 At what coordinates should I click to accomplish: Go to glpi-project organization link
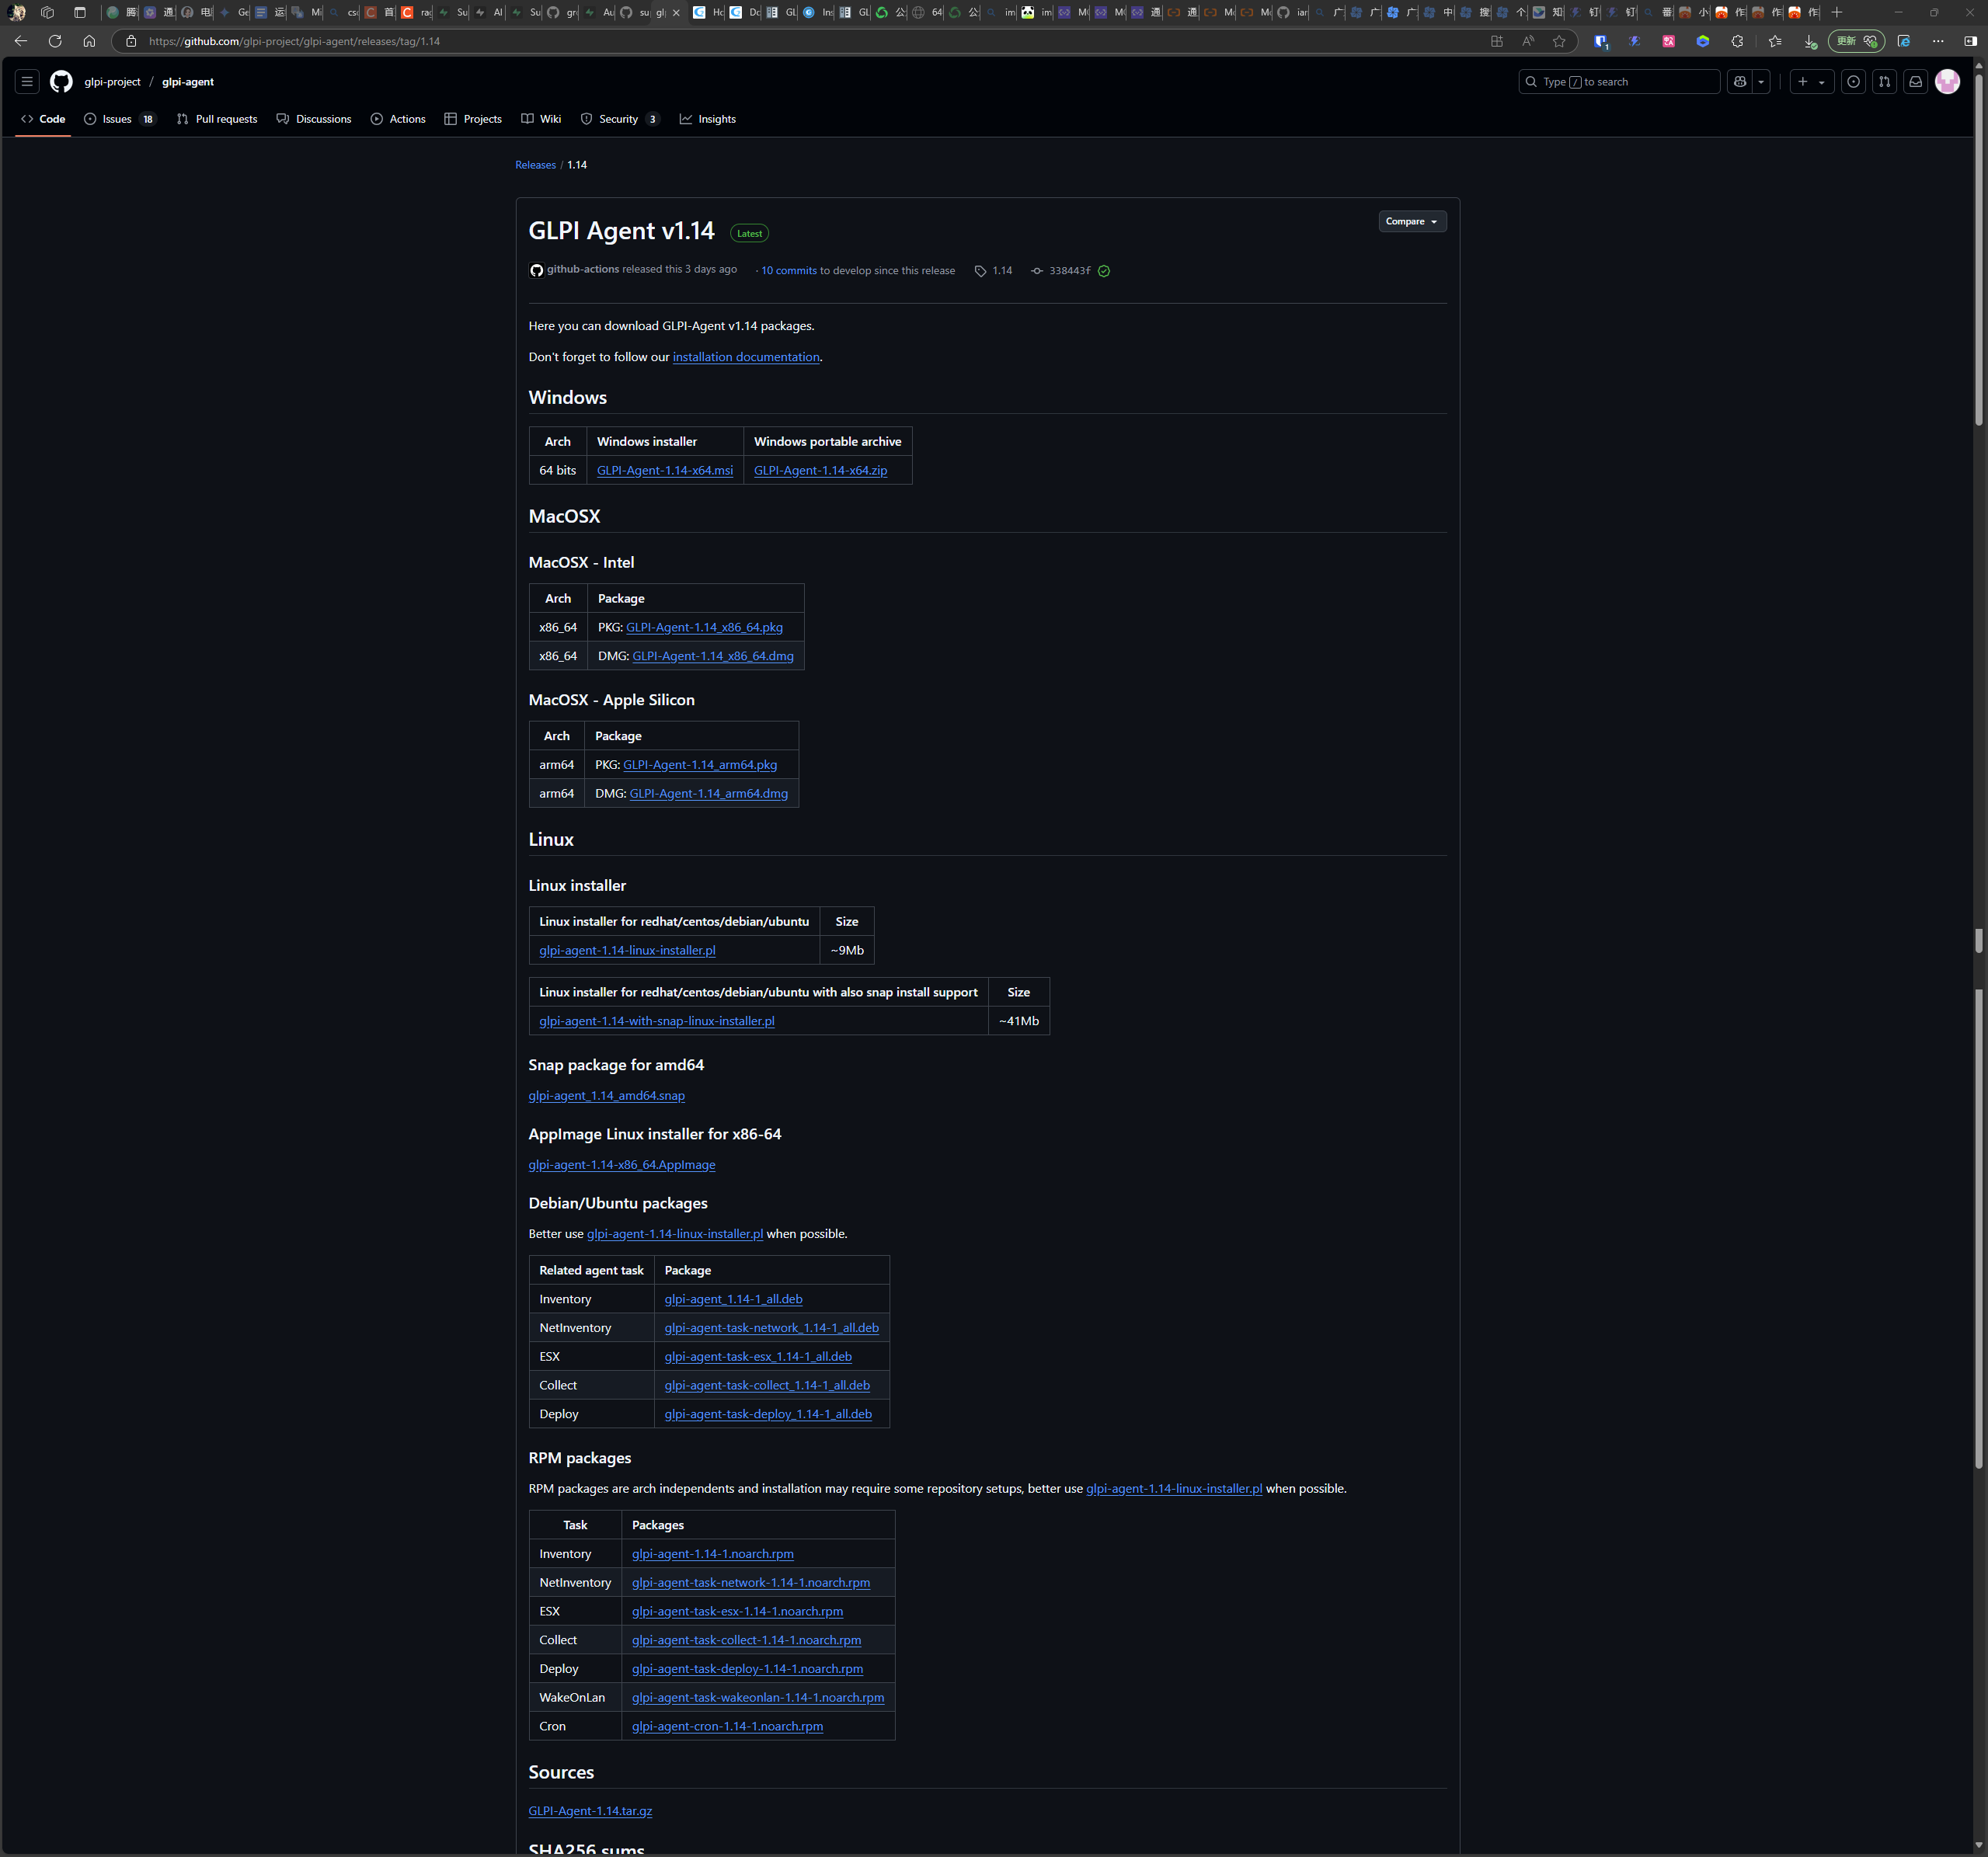(112, 82)
